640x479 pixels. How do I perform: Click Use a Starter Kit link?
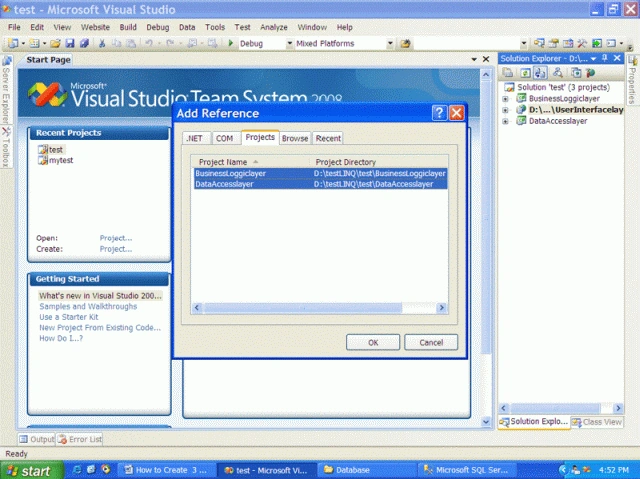click(69, 317)
